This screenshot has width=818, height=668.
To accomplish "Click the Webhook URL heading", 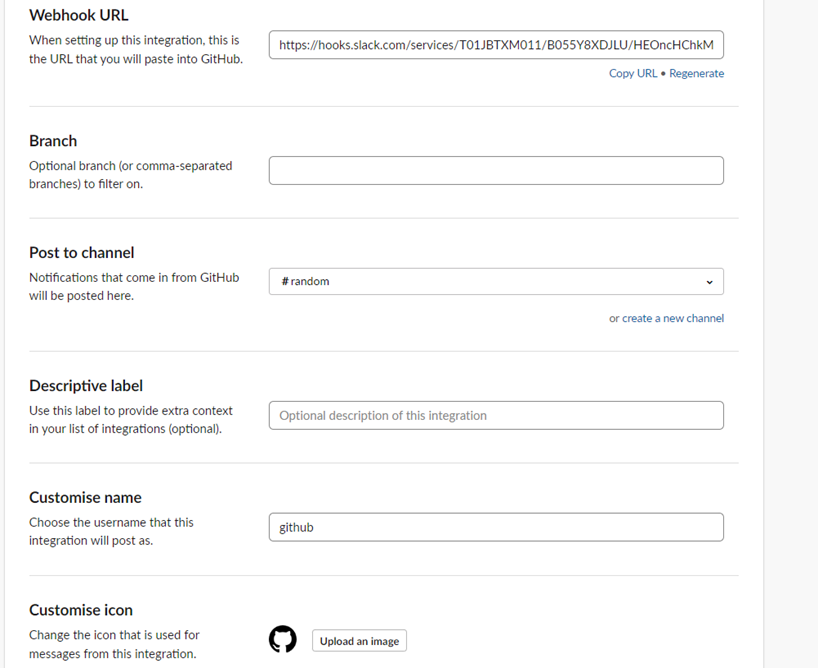I will pos(80,15).
